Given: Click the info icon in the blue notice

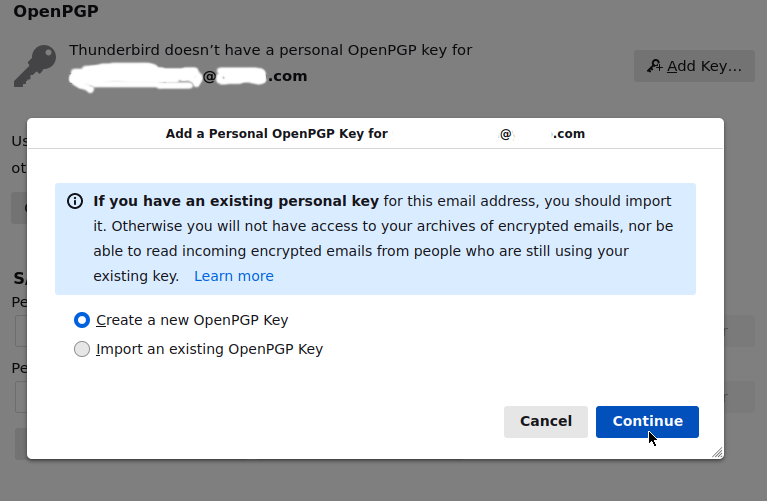Looking at the screenshot, I should coord(75,201).
